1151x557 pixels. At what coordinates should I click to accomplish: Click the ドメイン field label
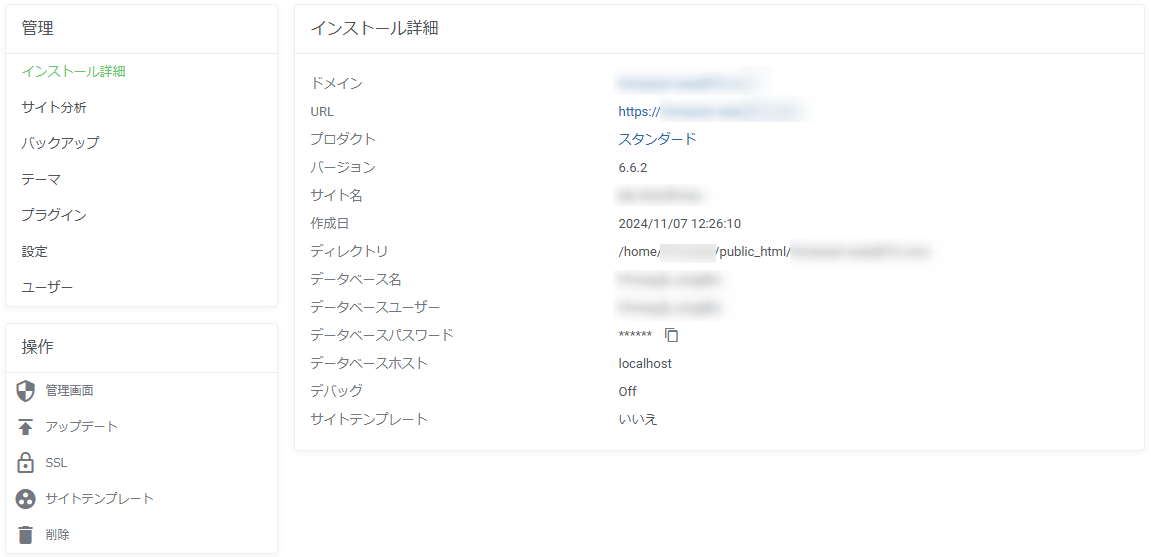(x=336, y=84)
